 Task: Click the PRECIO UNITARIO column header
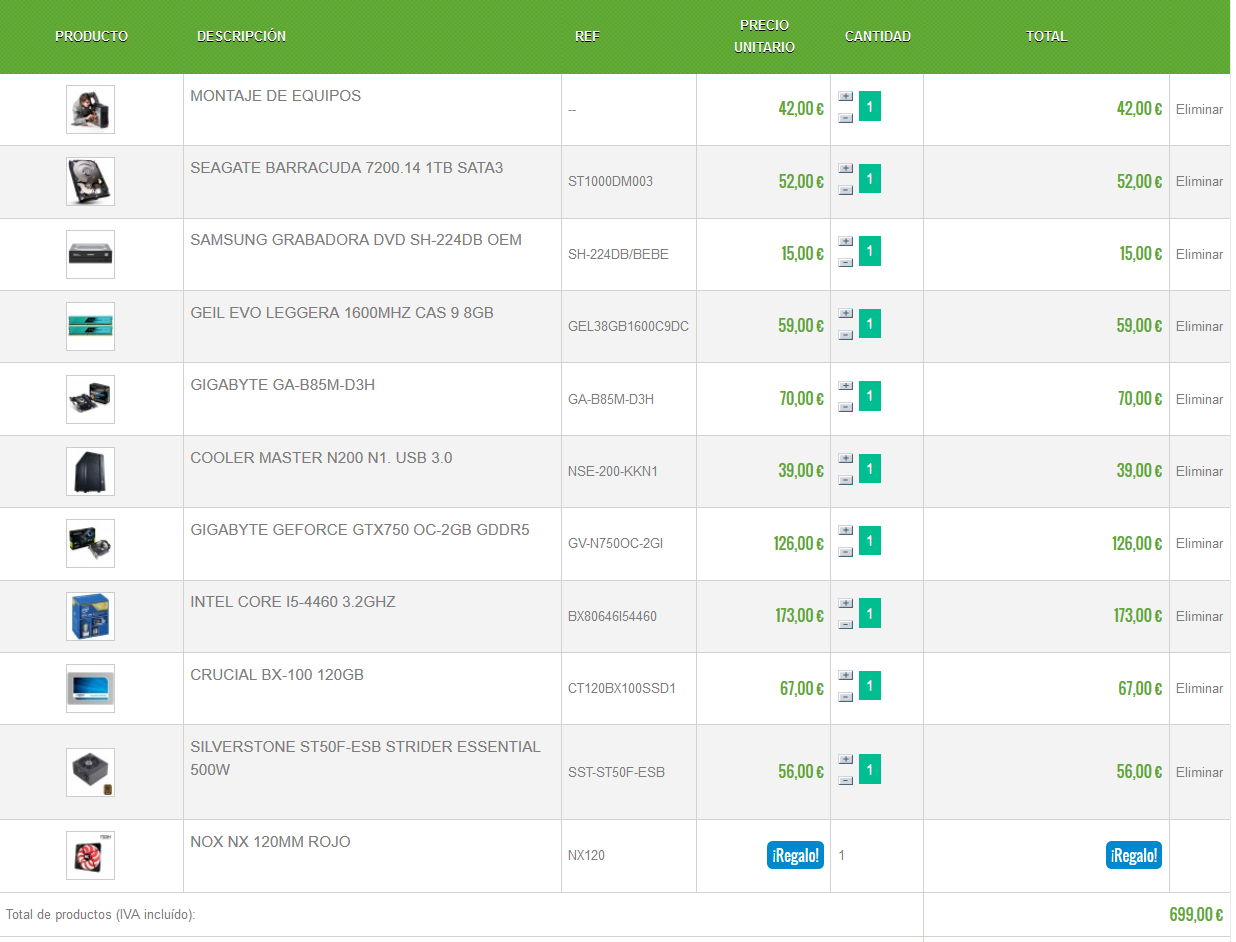tap(764, 36)
